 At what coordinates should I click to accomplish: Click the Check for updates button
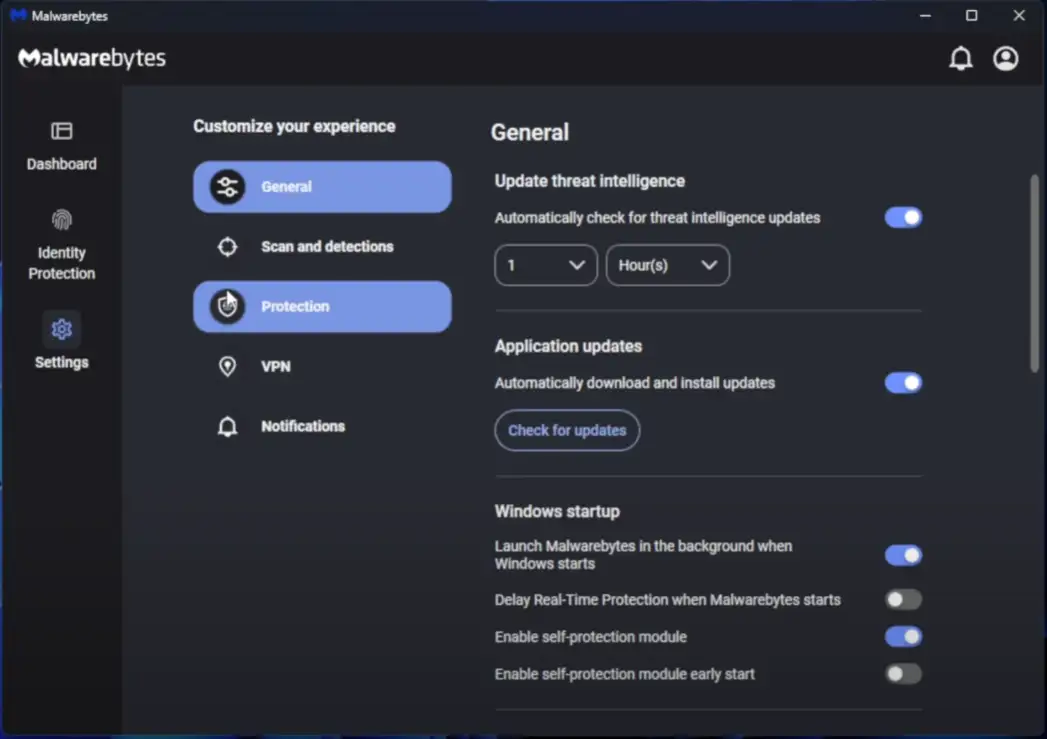567,431
